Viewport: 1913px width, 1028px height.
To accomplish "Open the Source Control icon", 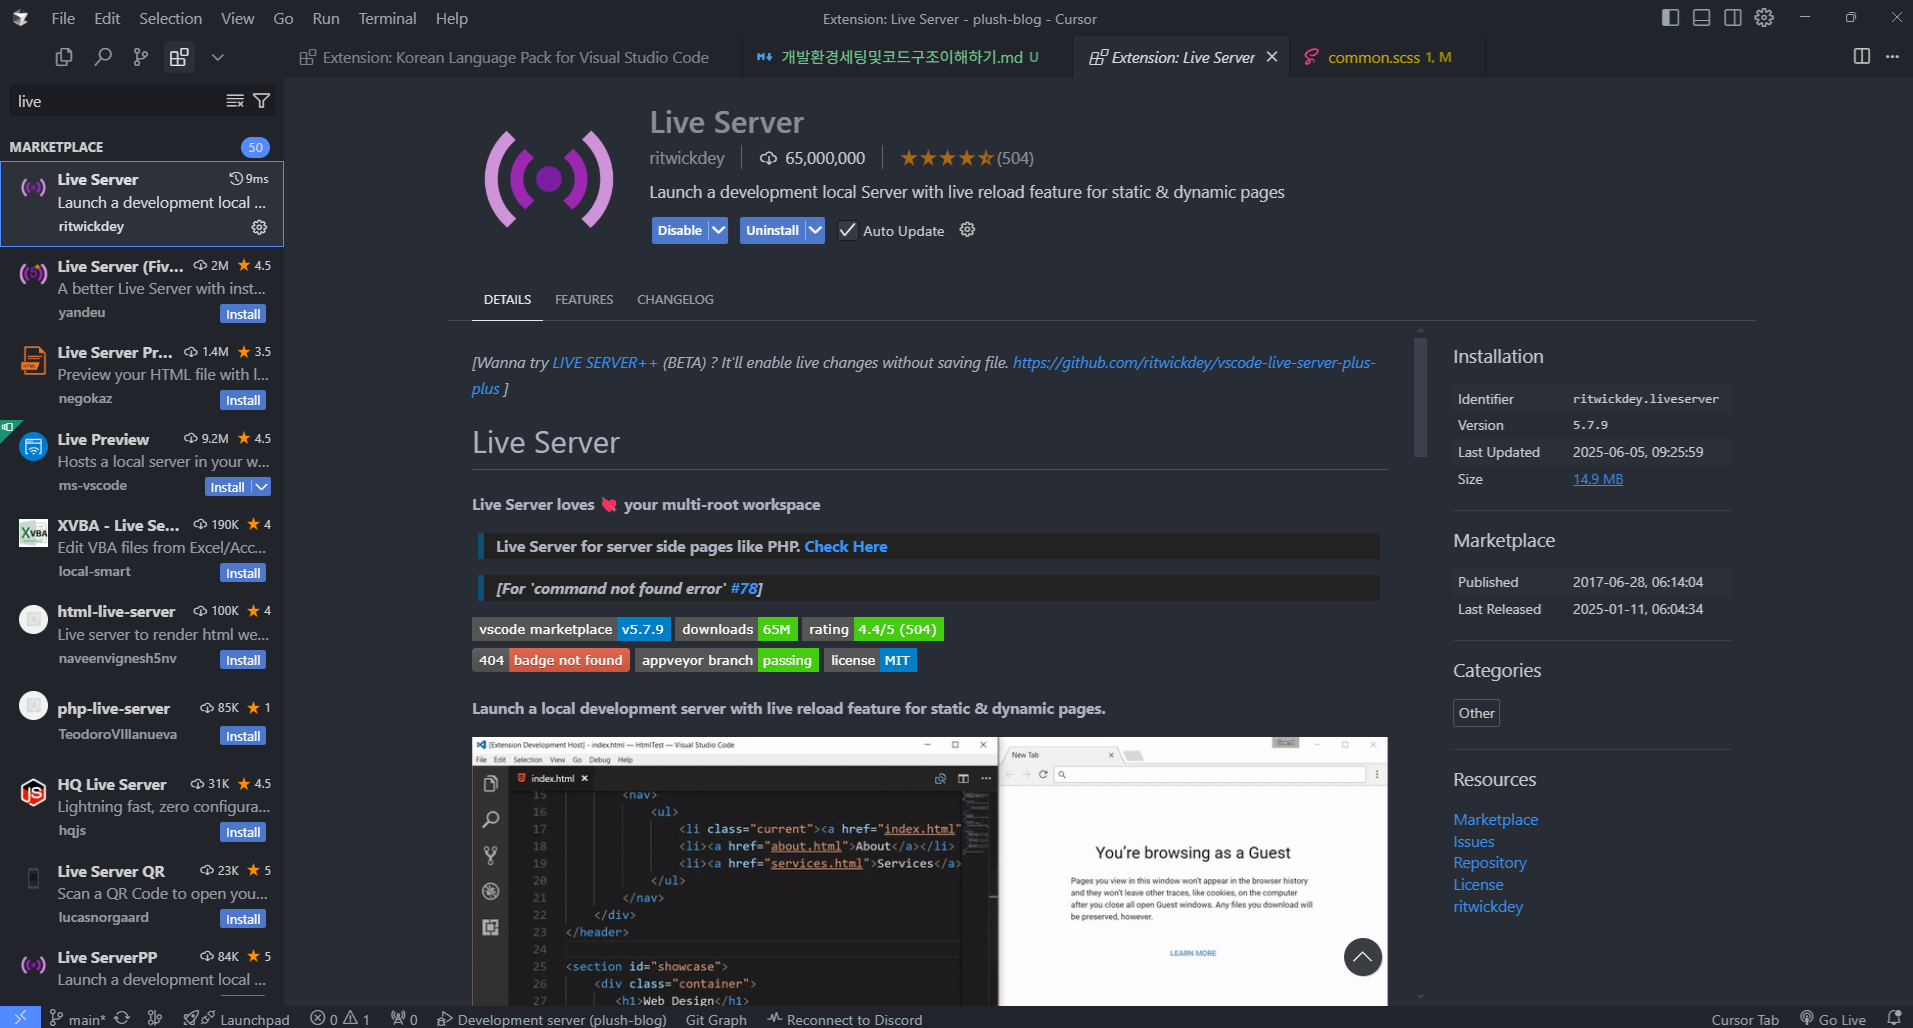I will pos(141,57).
